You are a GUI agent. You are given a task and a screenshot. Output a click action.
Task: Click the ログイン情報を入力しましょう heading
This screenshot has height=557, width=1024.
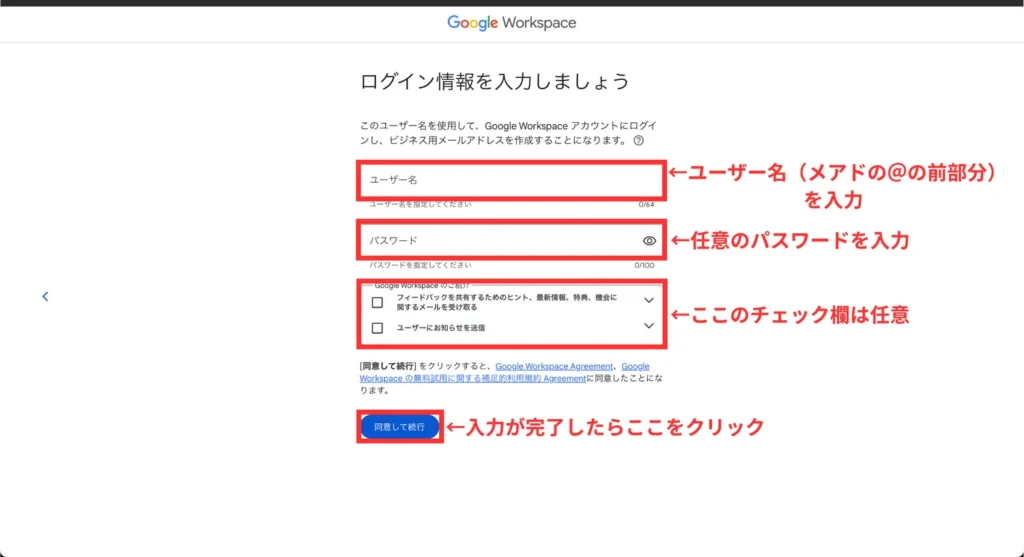click(x=494, y=81)
